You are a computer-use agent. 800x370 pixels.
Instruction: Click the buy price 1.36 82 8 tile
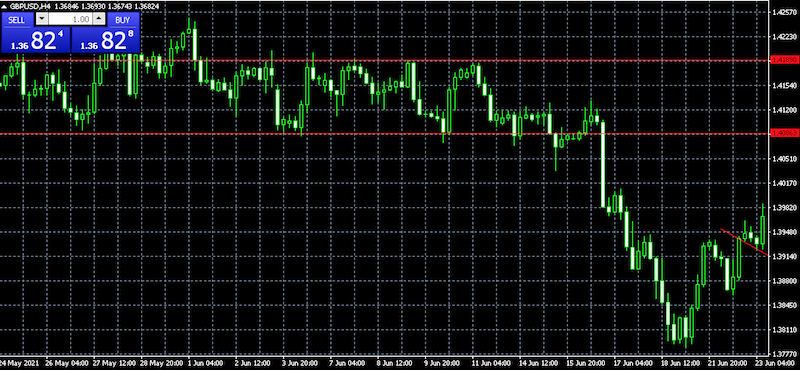coord(106,40)
